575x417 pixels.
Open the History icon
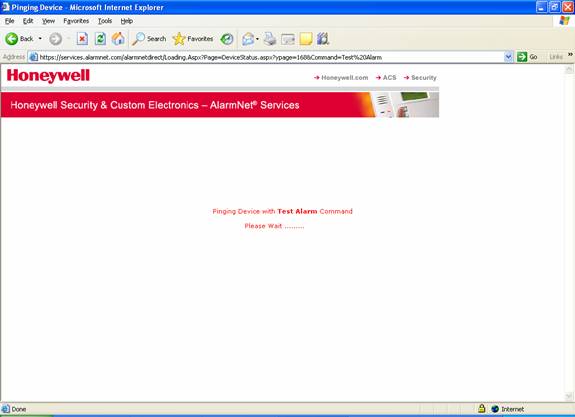point(227,39)
